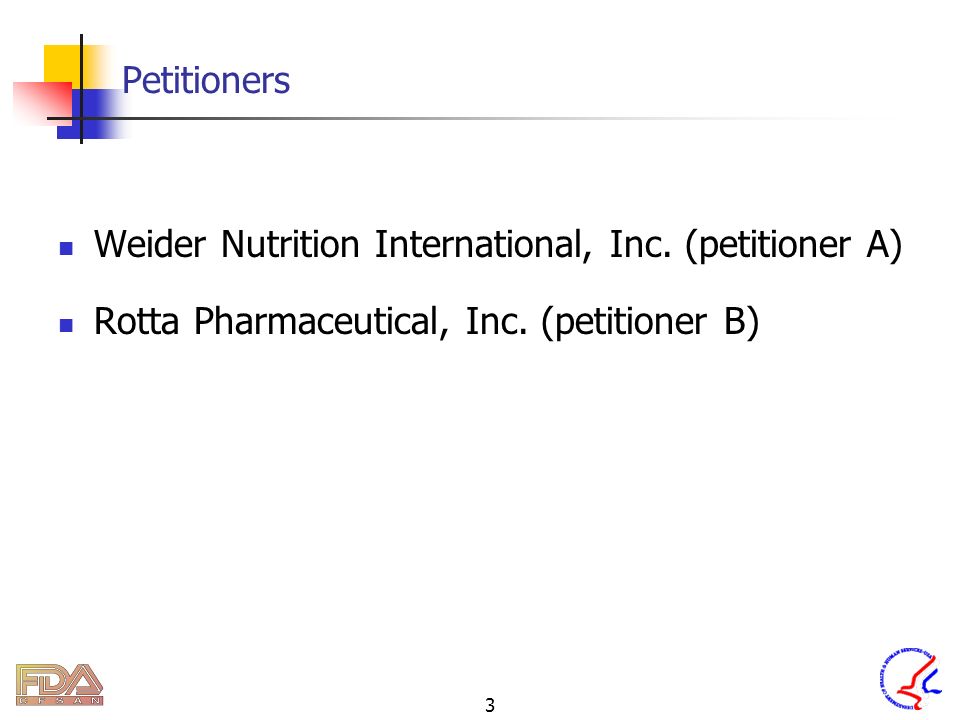The height and width of the screenshot is (720, 960).
Task: Click the word Rotta in second bullet
Action: [137, 321]
